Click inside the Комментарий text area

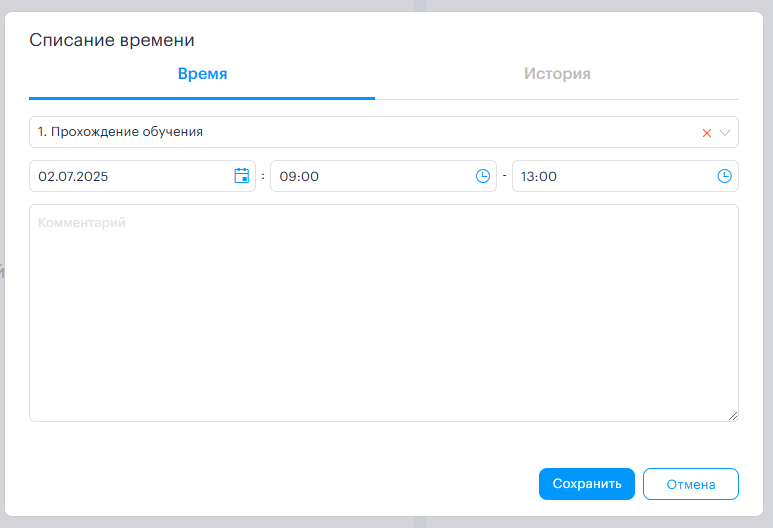click(x=384, y=313)
